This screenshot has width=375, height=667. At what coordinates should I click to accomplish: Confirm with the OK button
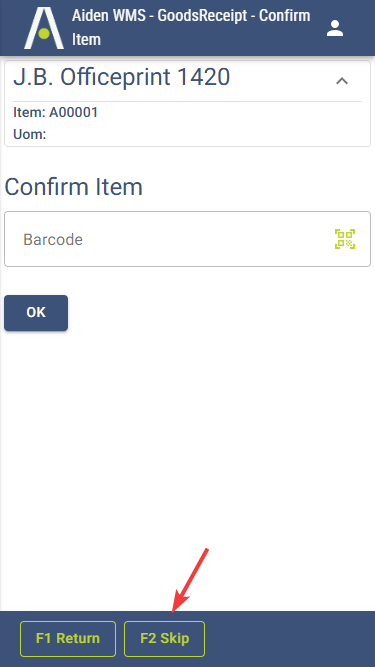tap(36, 313)
